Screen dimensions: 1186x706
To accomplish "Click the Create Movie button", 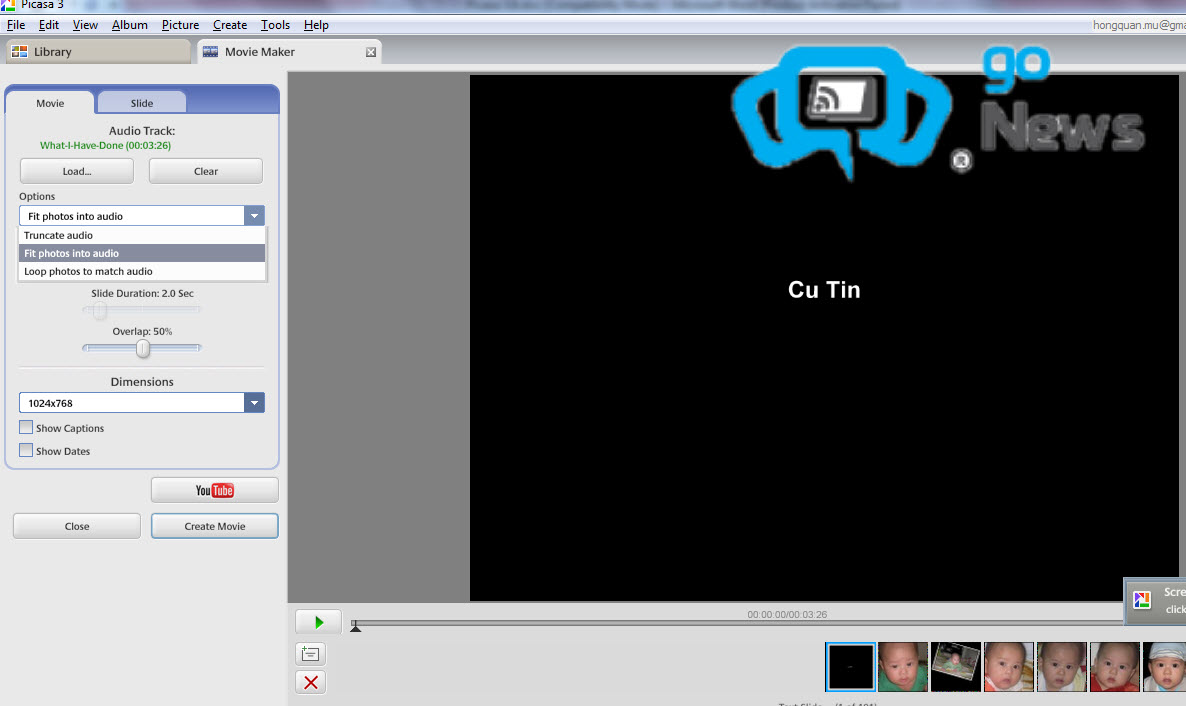I will point(215,526).
